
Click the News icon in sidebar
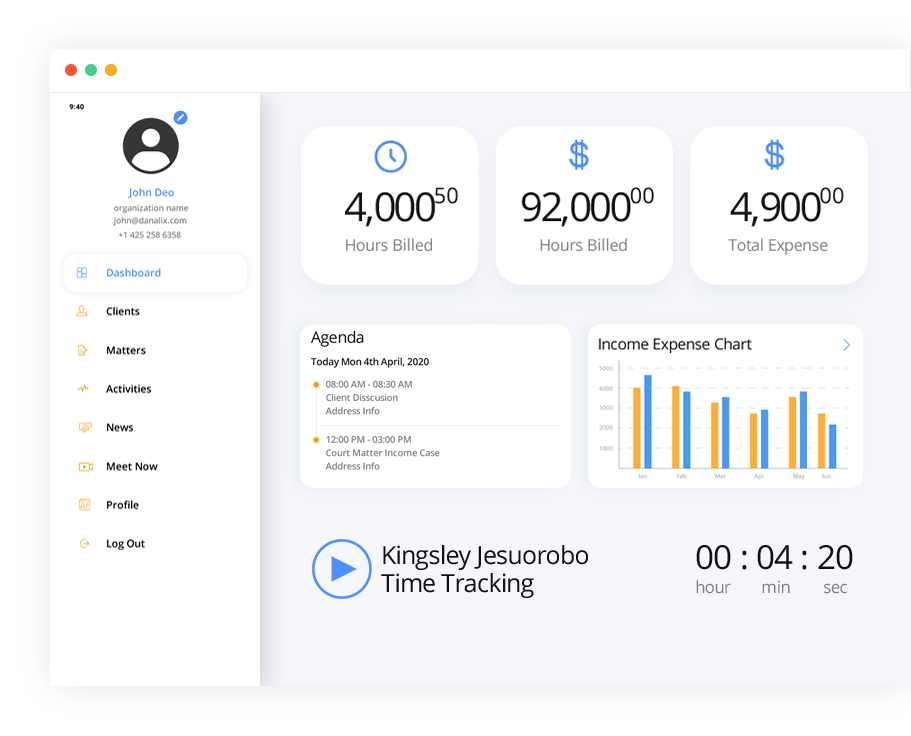[84, 428]
